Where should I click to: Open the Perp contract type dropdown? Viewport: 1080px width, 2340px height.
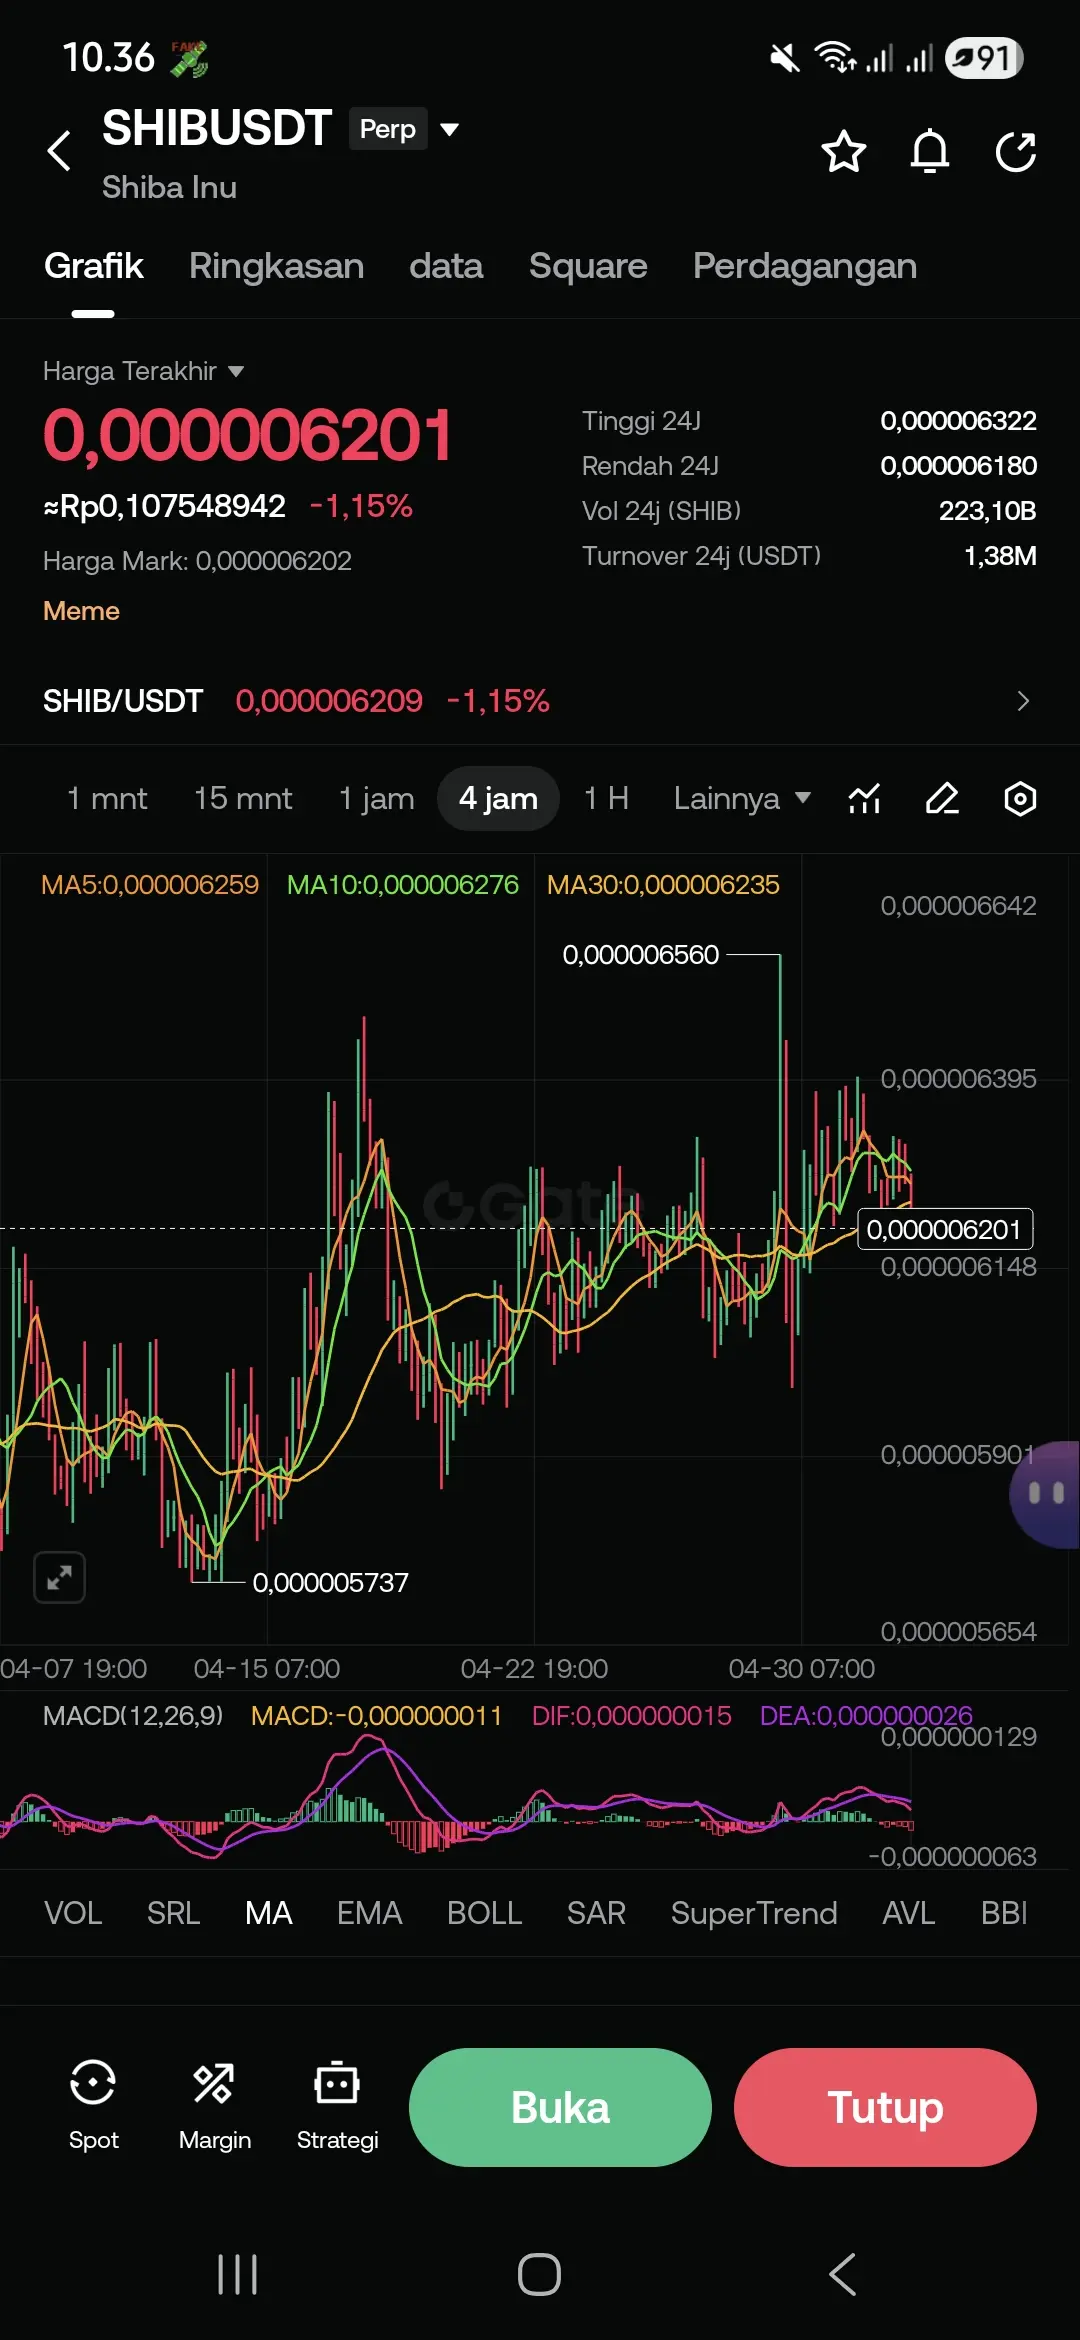point(405,128)
